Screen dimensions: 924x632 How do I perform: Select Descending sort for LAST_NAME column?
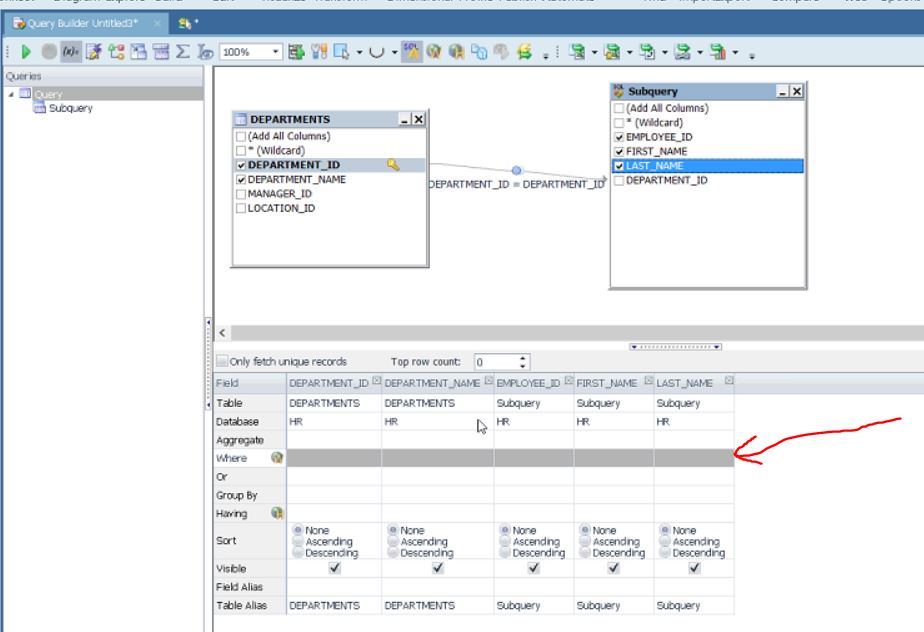pos(665,552)
